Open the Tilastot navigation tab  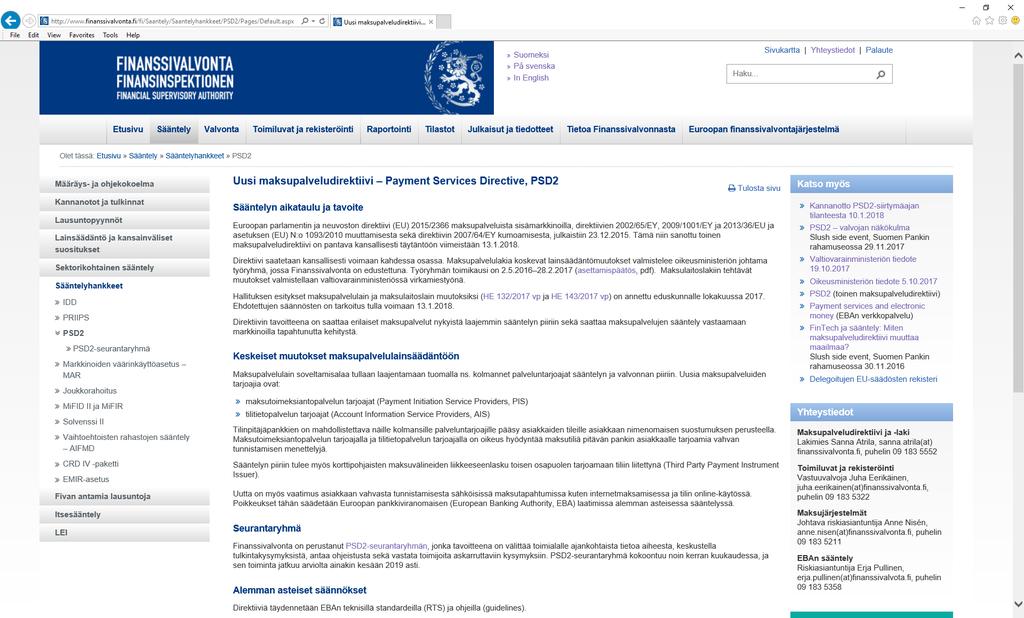click(x=440, y=129)
